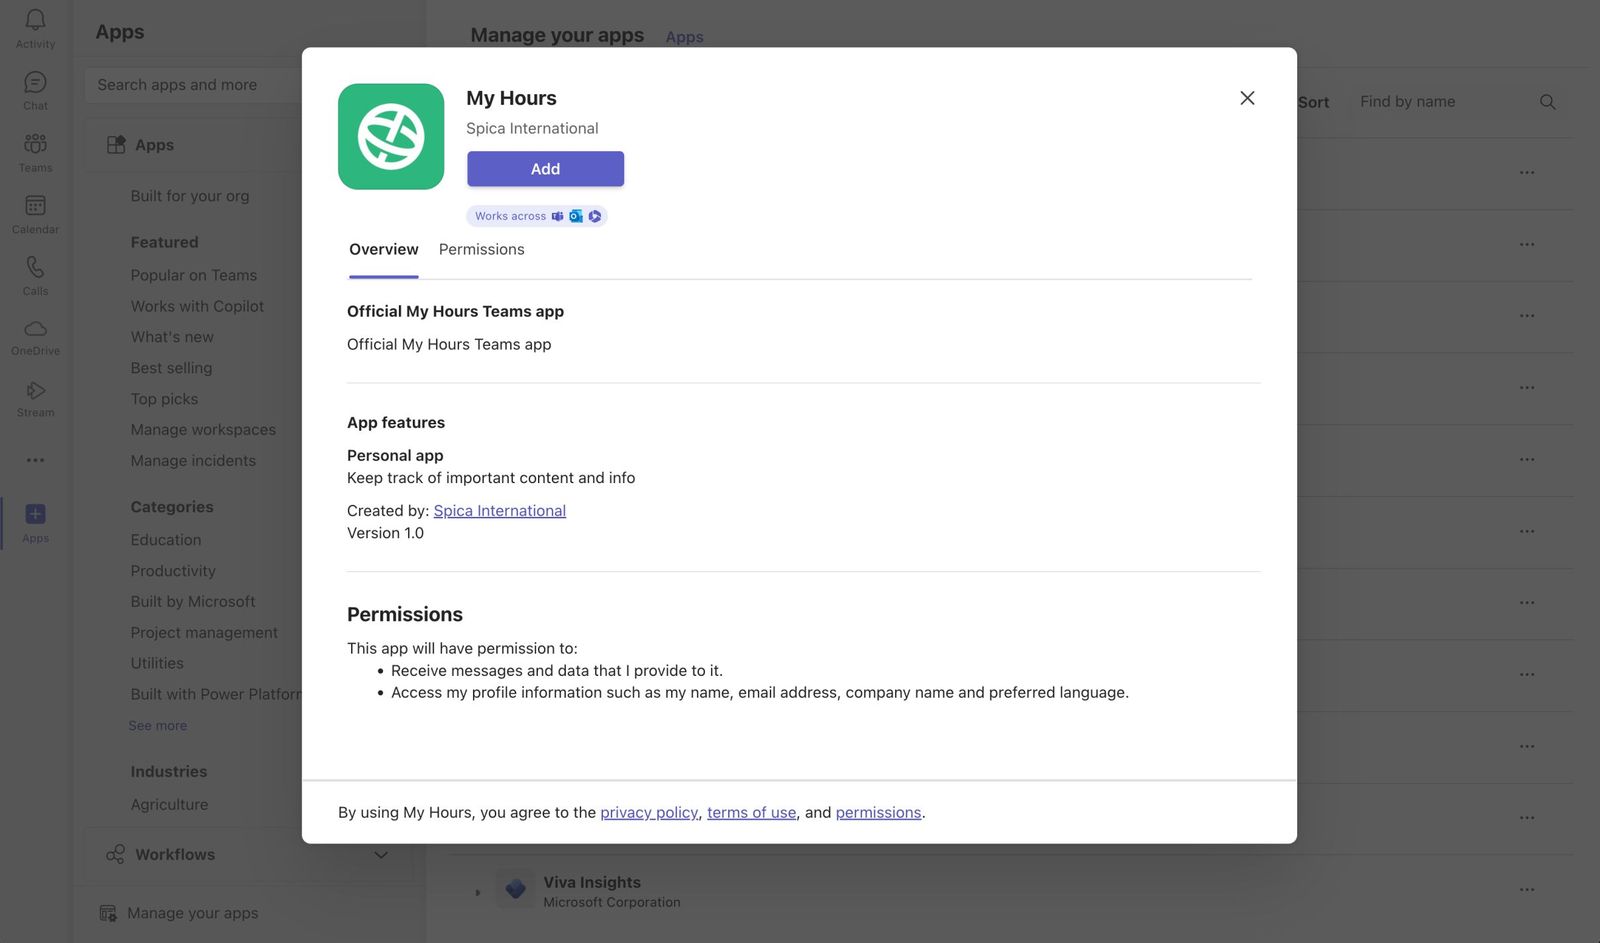Open the Calendar from the sidebar
Screen dimensions: 1600x943
click(35, 210)
